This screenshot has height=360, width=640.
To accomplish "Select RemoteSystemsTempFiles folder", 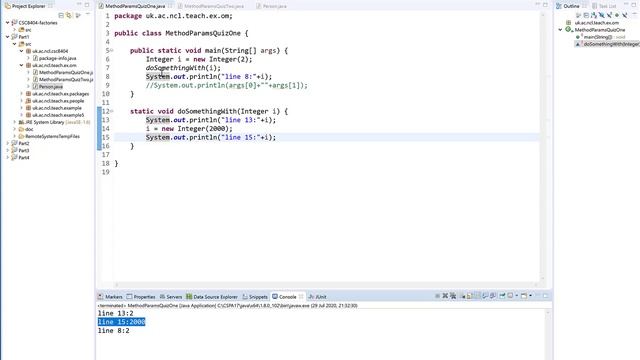I will (52, 136).
